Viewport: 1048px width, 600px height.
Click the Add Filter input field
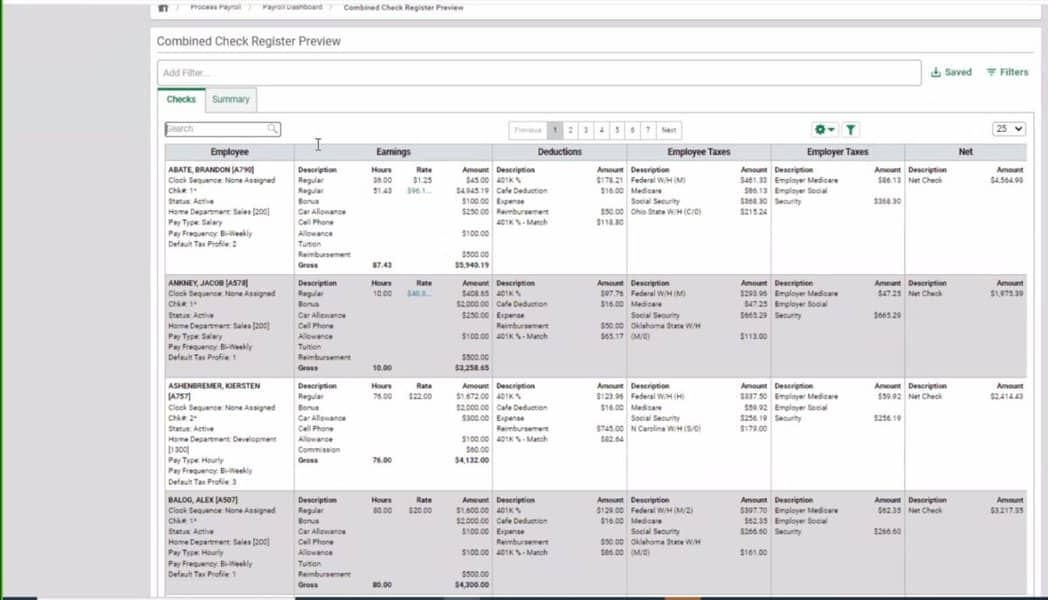click(400, 71)
